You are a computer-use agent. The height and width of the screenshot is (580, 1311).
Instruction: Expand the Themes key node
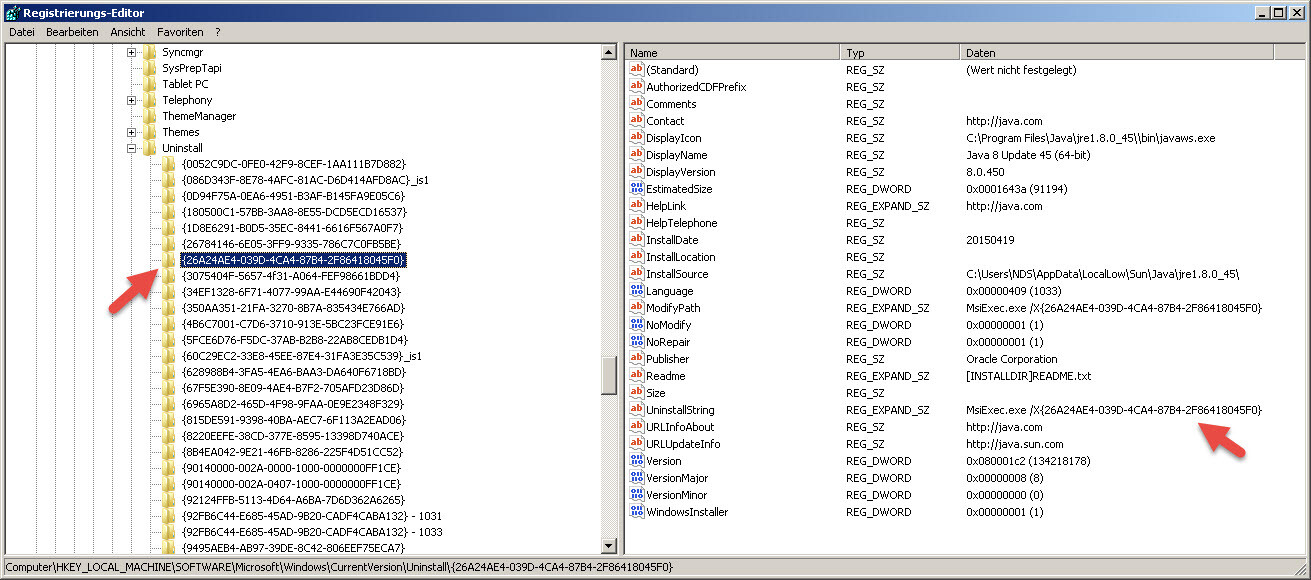click(x=132, y=132)
